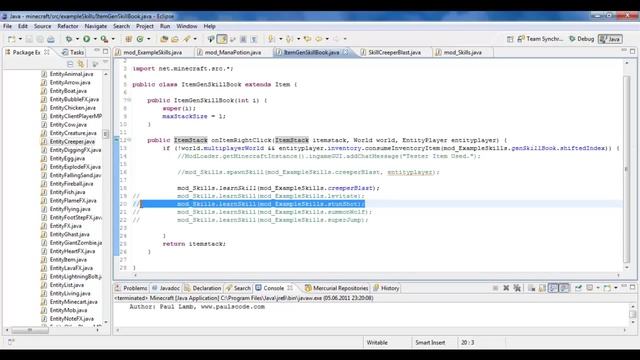640x360 pixels.
Task: Click Remove Launch X icon in Console
Action: click(x=506, y=288)
